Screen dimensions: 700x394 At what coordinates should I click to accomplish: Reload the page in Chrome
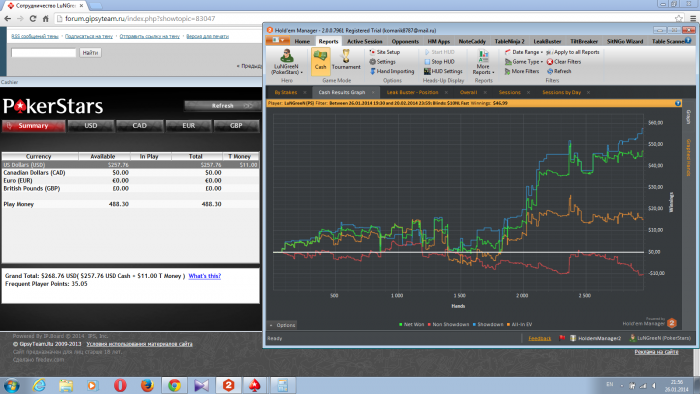coord(33,19)
